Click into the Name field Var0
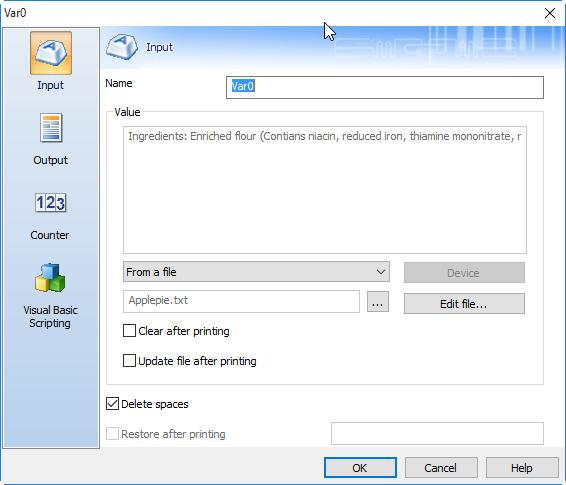This screenshot has width=566, height=485. pos(385,87)
